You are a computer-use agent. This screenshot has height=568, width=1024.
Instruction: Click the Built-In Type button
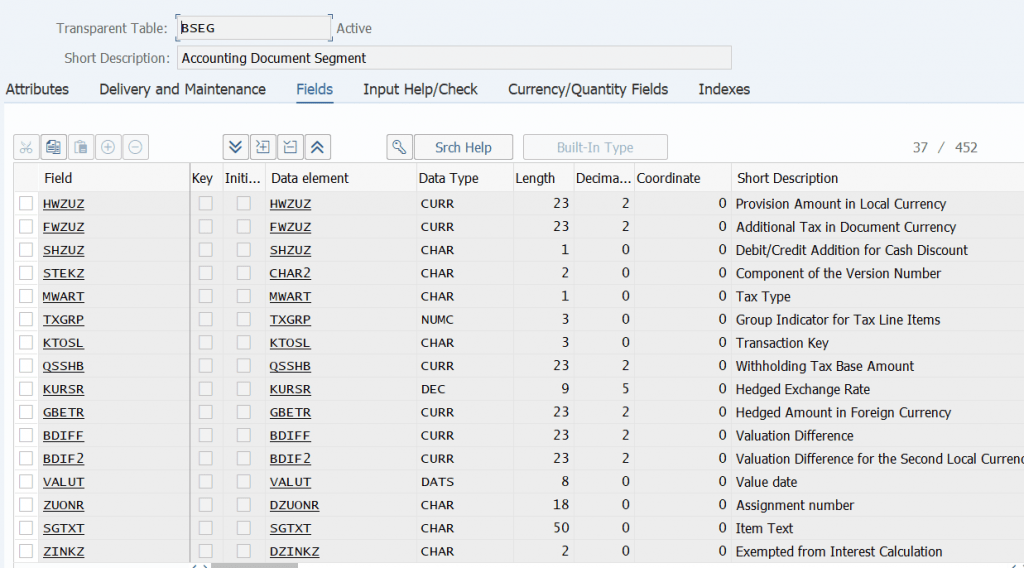pyautogui.click(x=595, y=148)
